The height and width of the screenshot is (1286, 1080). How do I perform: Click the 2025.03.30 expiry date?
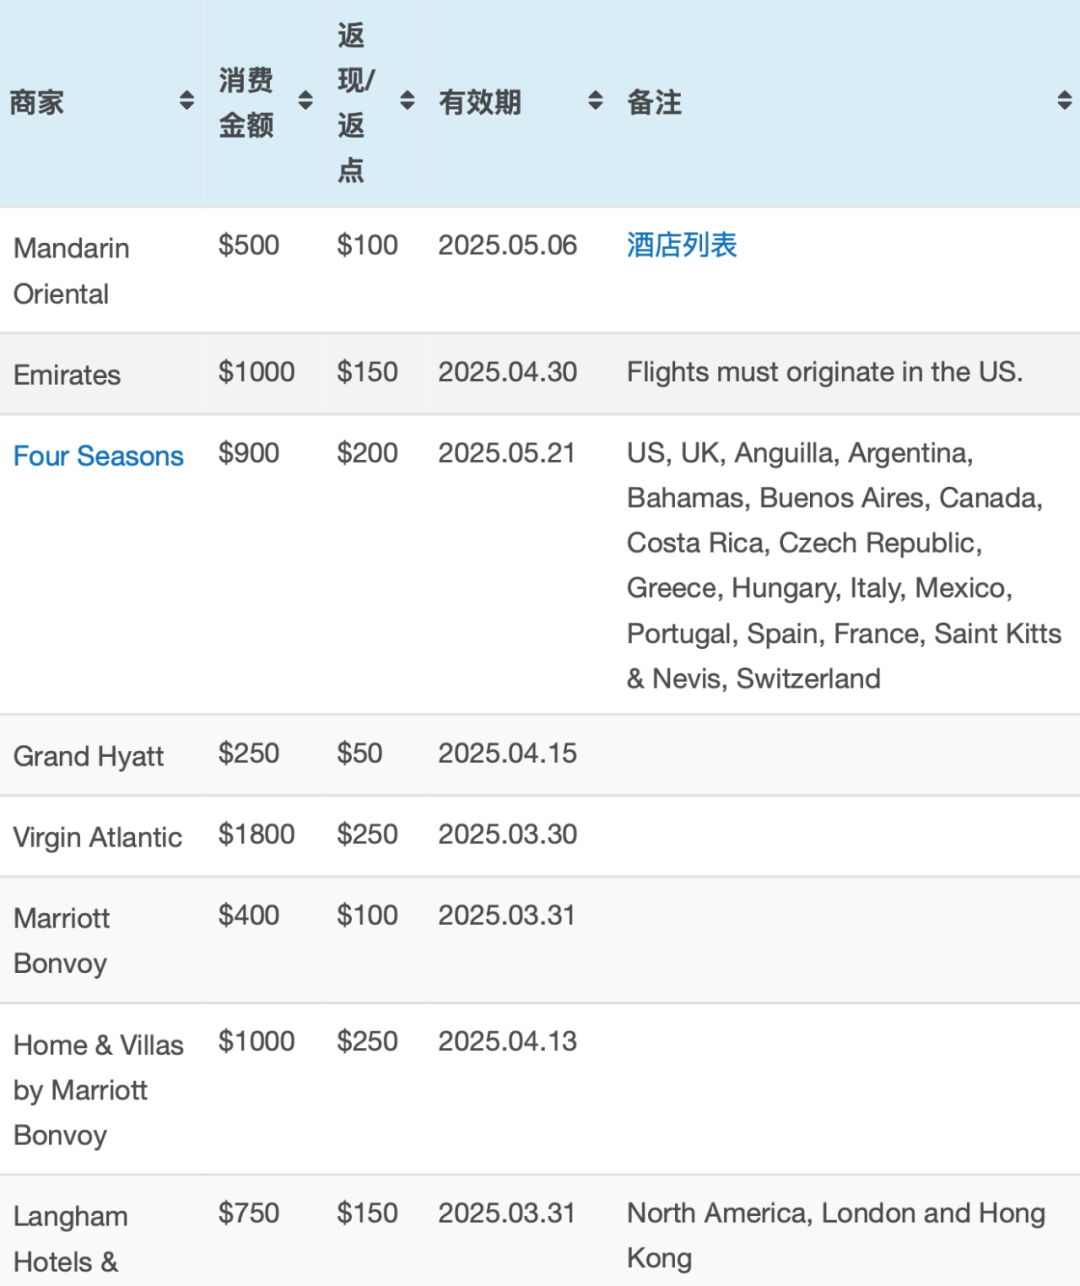(x=508, y=834)
